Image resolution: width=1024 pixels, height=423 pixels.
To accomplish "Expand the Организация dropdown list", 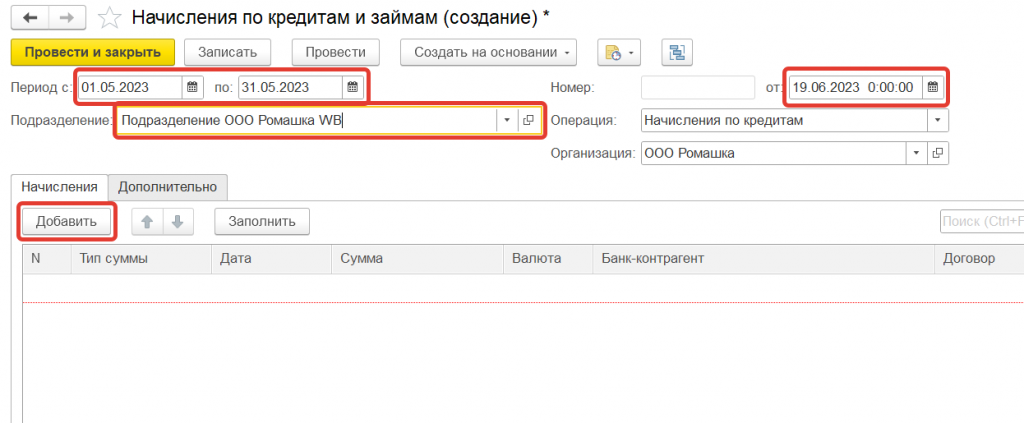I will 915,153.
